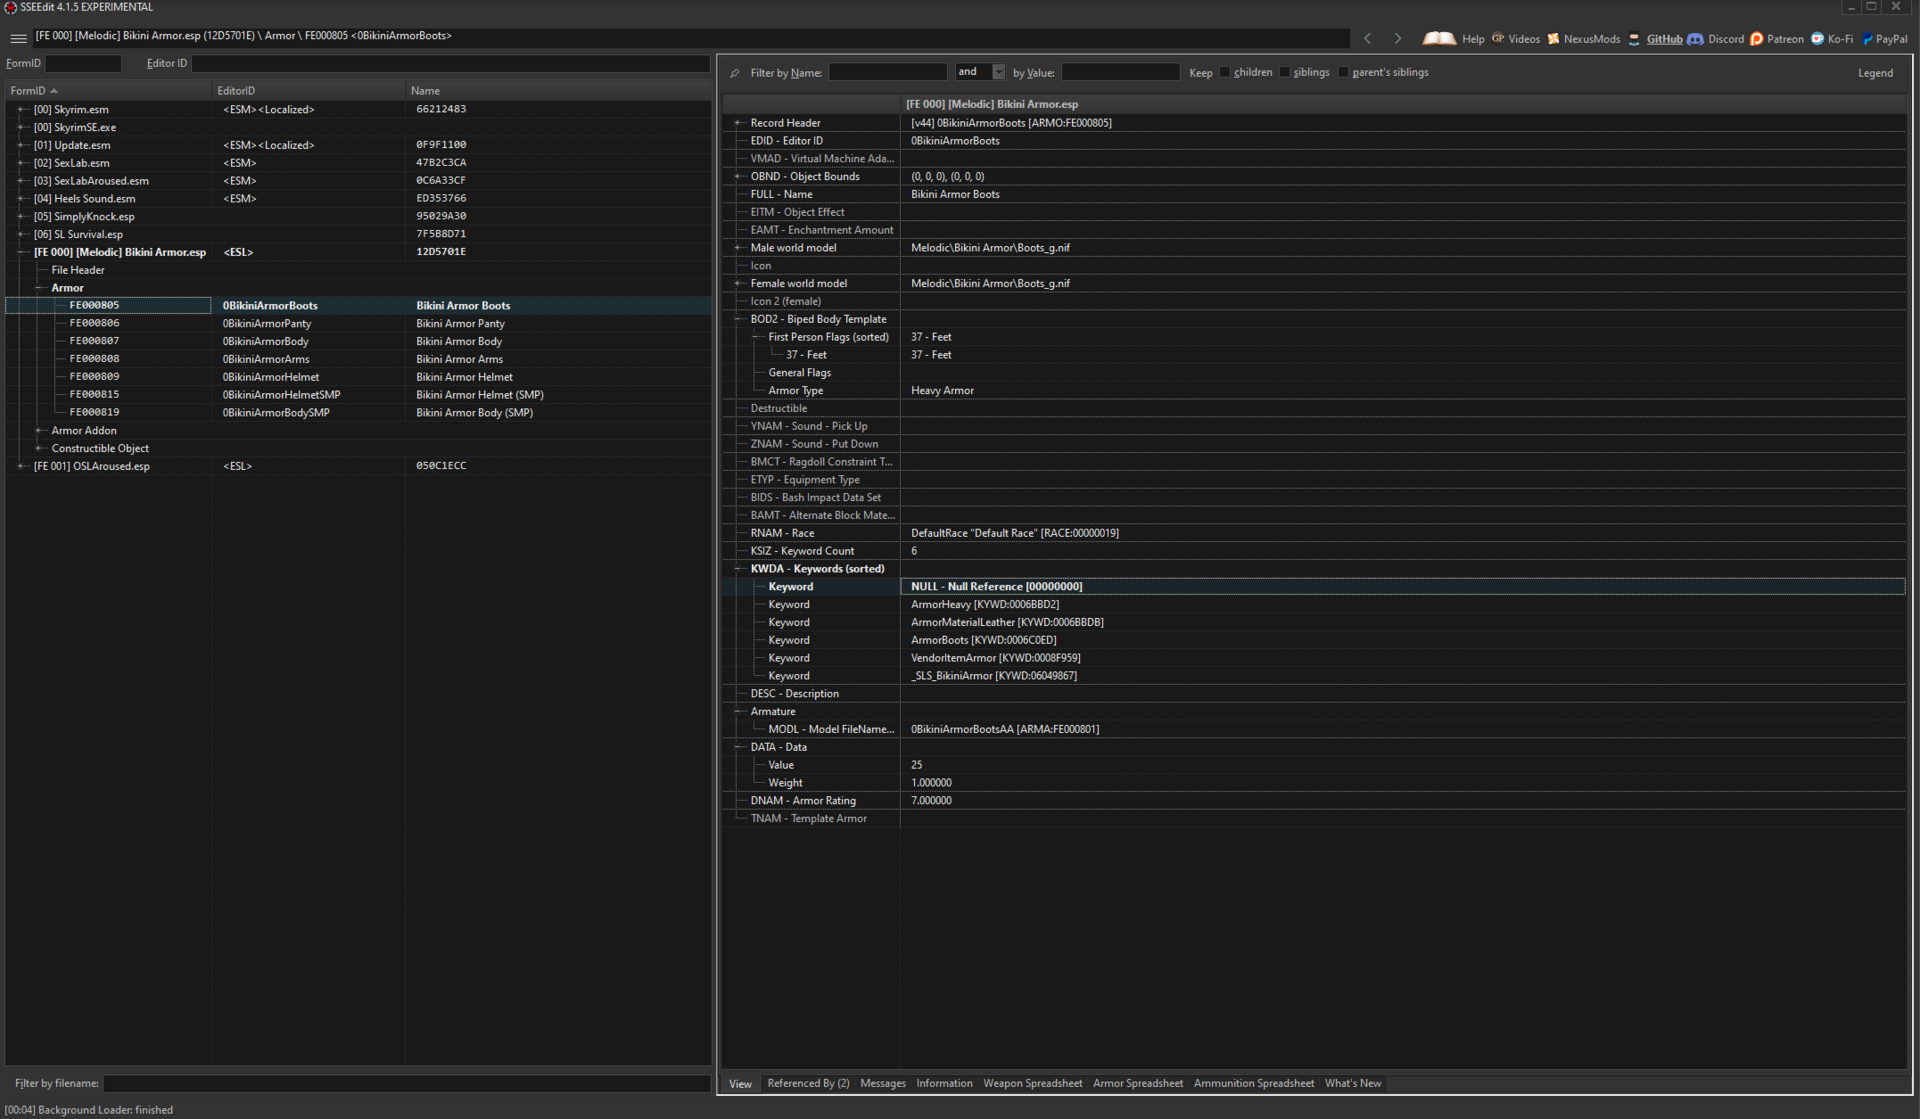Screen dimensions: 1920x1119
Task: Open the Ko-Fi donation link
Action: [x=1831, y=39]
